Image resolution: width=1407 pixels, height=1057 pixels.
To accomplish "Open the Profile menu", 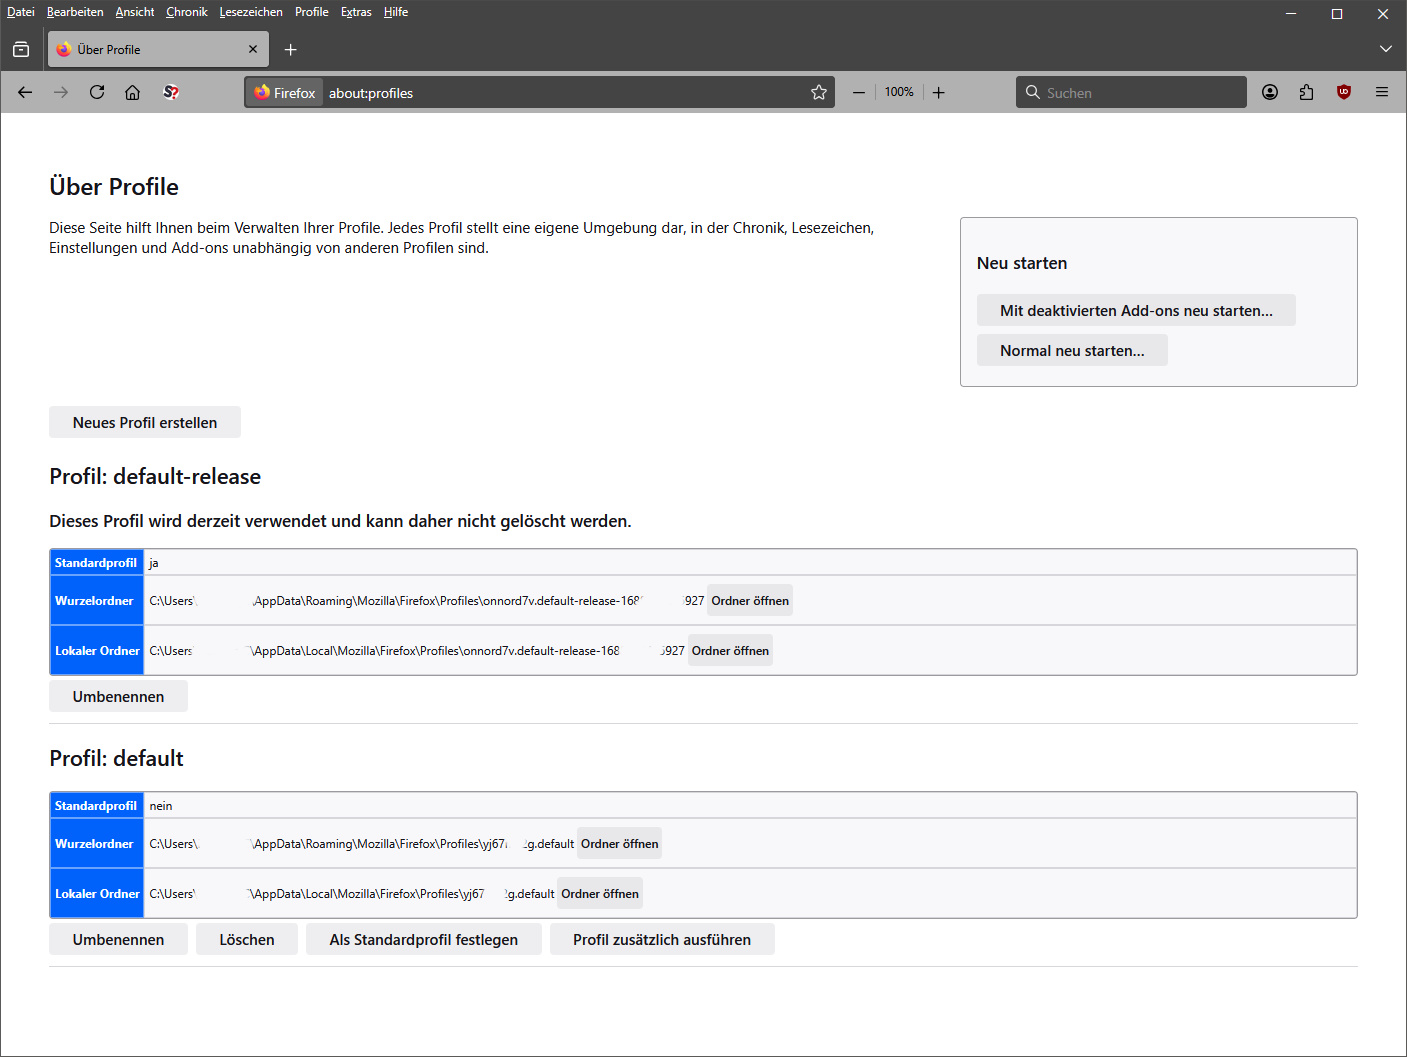I will point(312,12).
